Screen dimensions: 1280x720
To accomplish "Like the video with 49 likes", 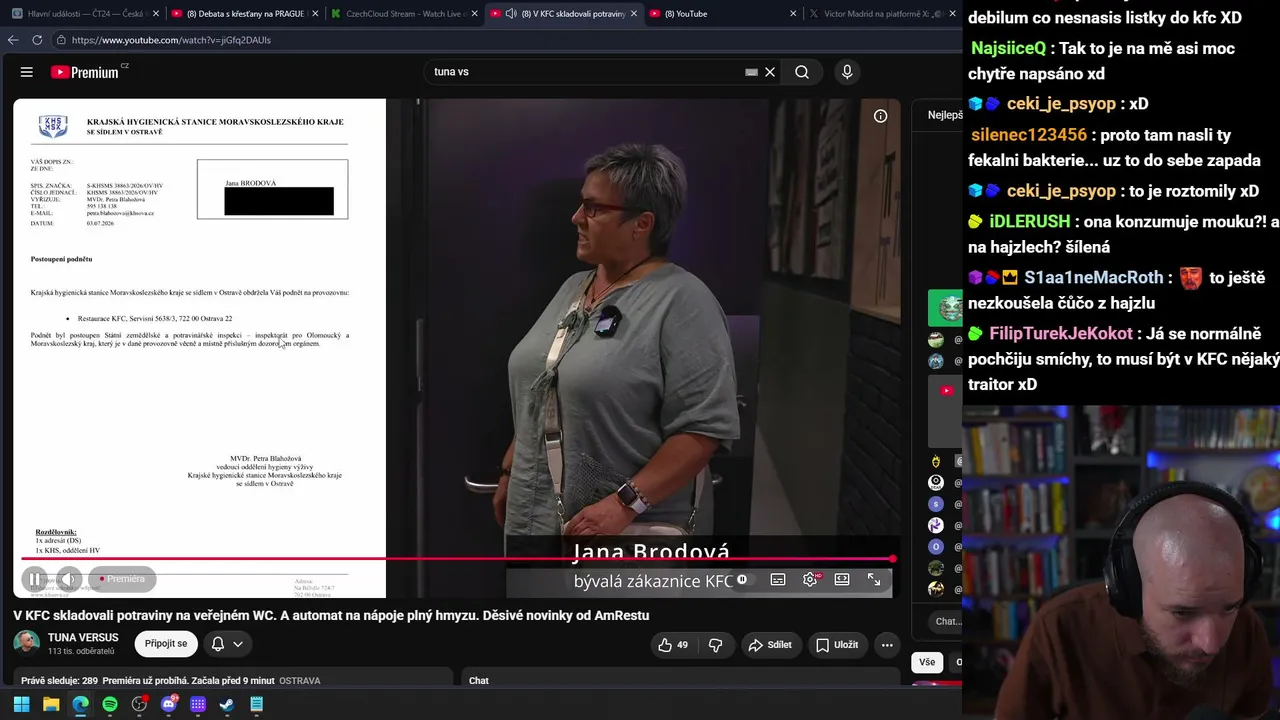I will (673, 645).
